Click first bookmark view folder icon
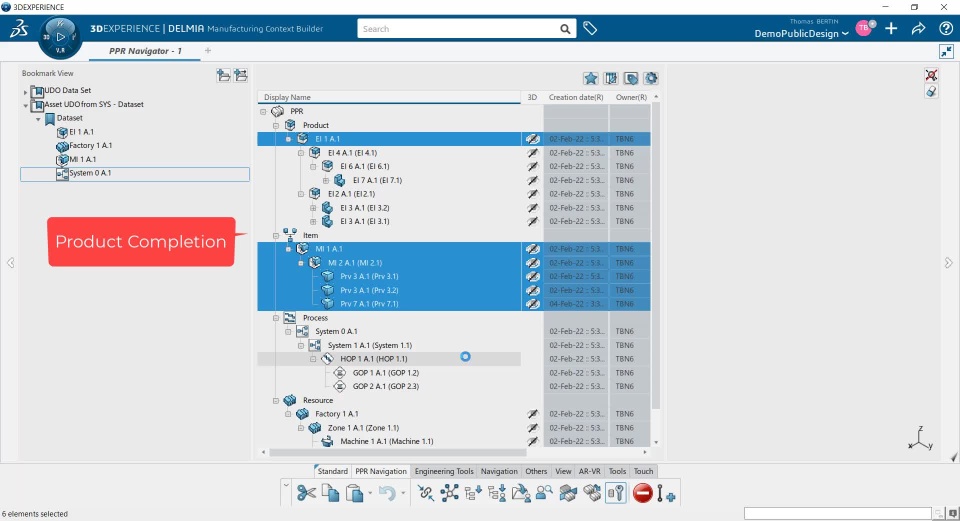This screenshot has width=960, height=521. click(223, 75)
